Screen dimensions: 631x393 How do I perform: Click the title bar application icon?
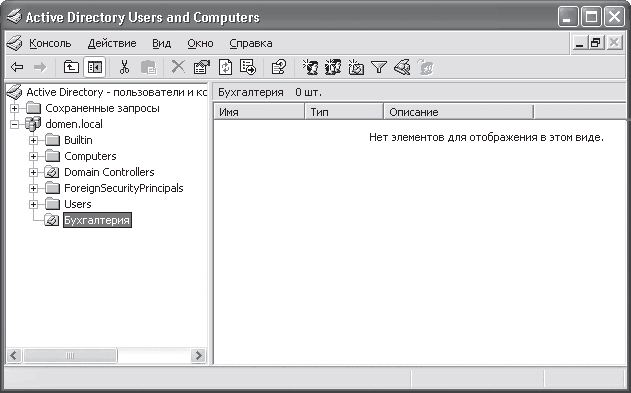point(14,17)
